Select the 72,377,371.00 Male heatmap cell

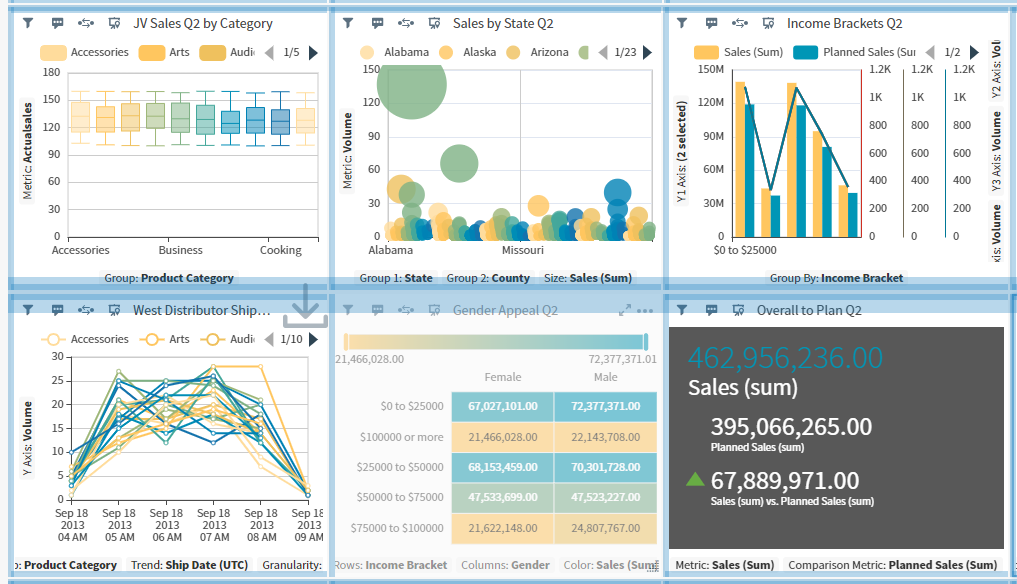[606, 406]
